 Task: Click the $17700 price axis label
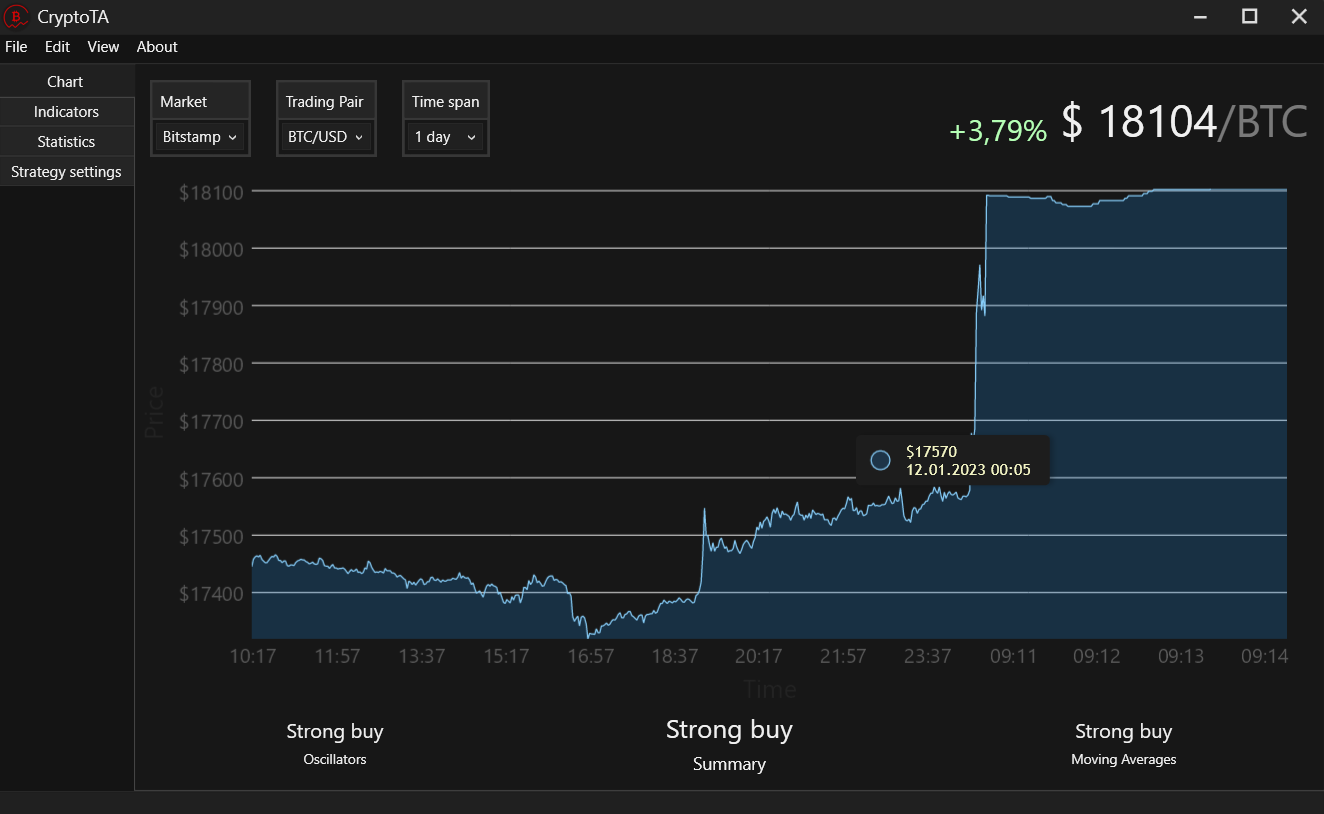click(211, 422)
